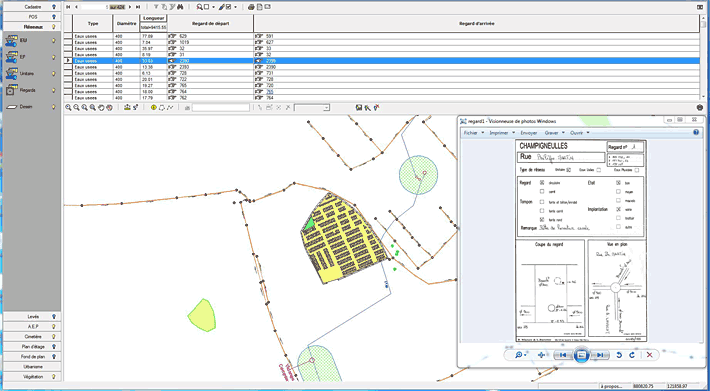This screenshot has width=710, height=391.
Task: Open dropdown arrow beside the square selection tool
Action: click(213, 7)
